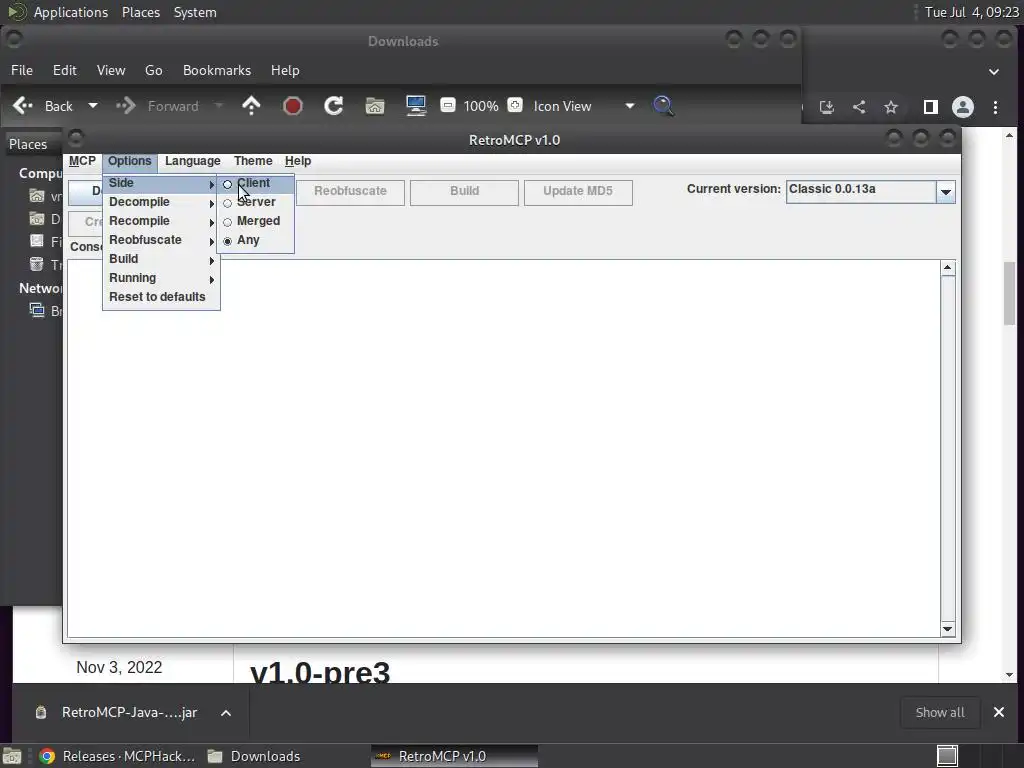
Task: Zoom out with the minus icon
Action: [448, 105]
